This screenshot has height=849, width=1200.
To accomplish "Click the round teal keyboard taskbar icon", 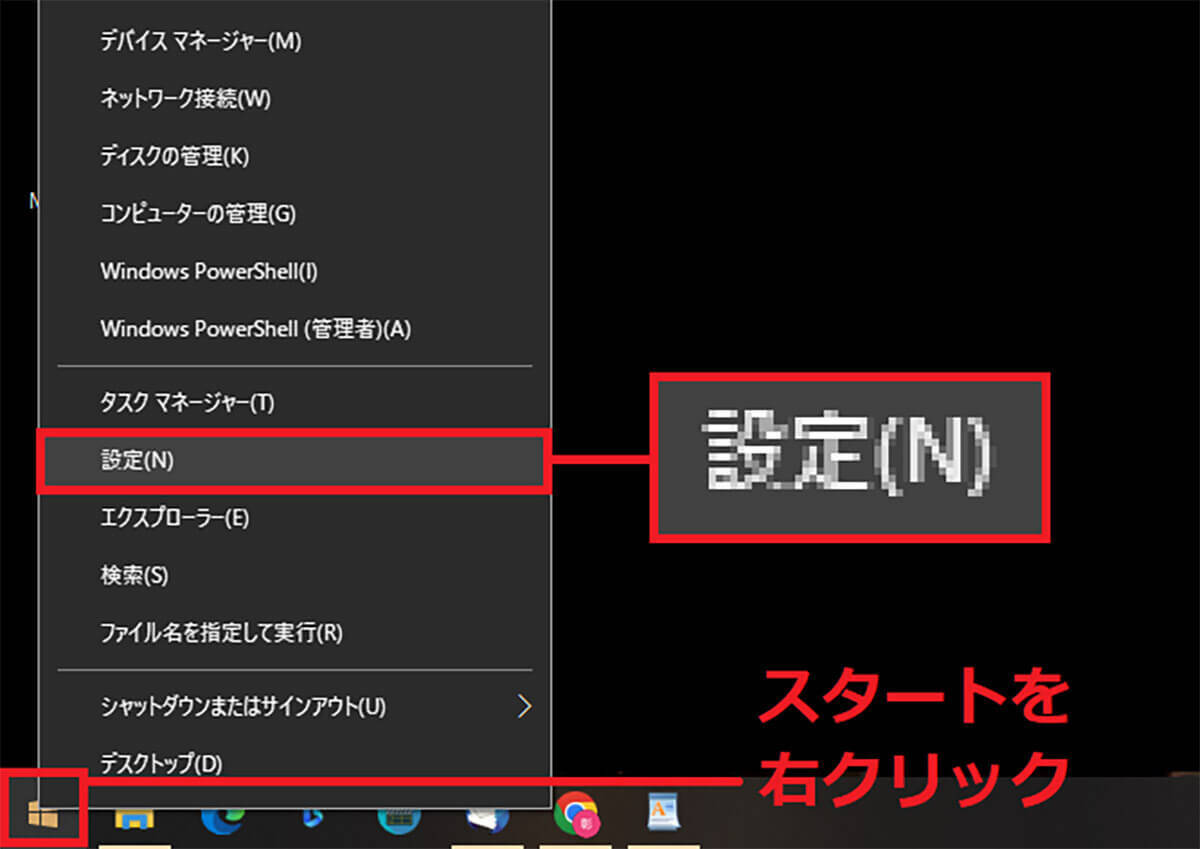I will click(399, 817).
